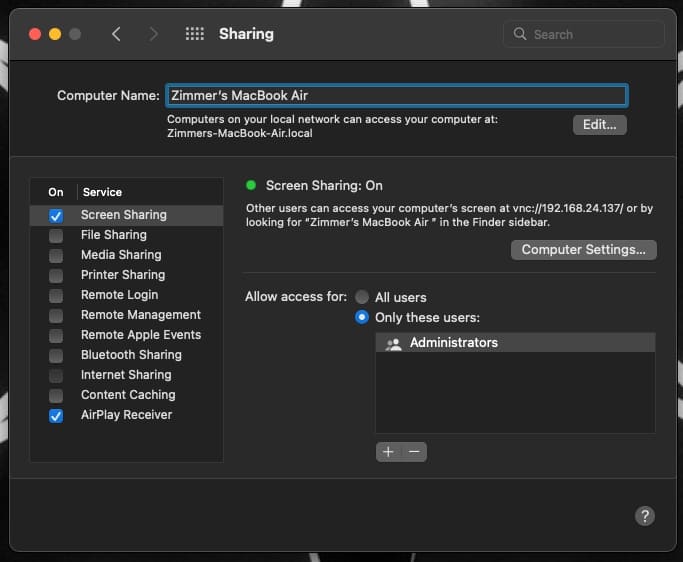Select the Remote Apple Events service row

tap(126, 335)
